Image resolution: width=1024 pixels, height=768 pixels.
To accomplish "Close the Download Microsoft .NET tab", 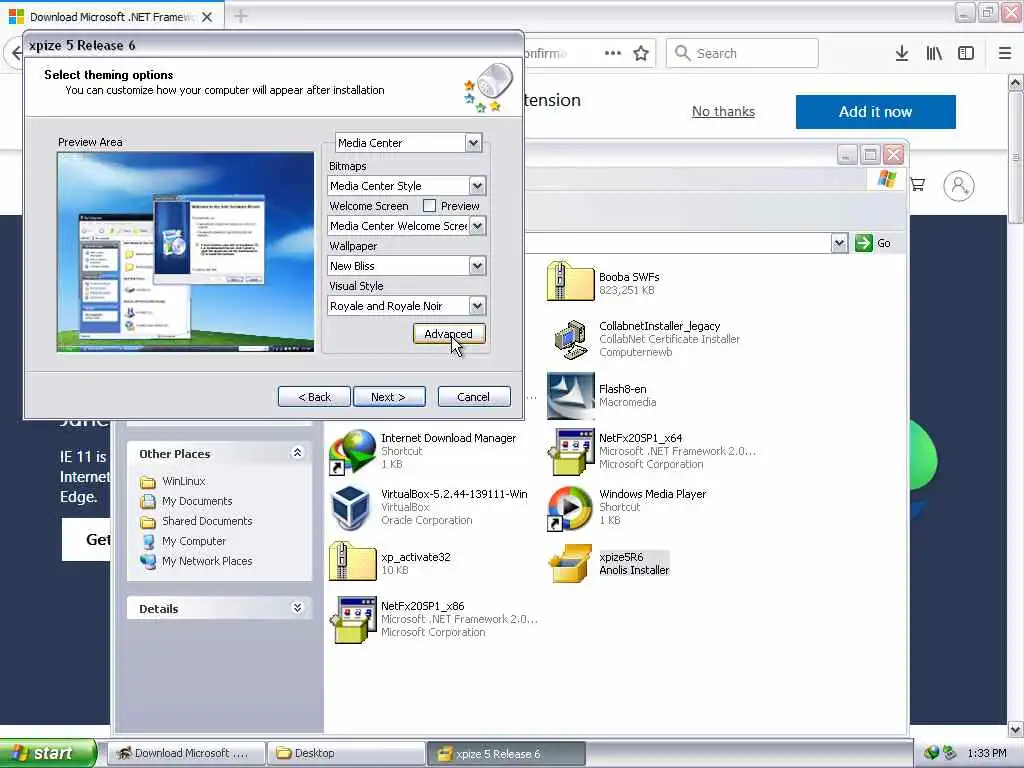I will (207, 17).
